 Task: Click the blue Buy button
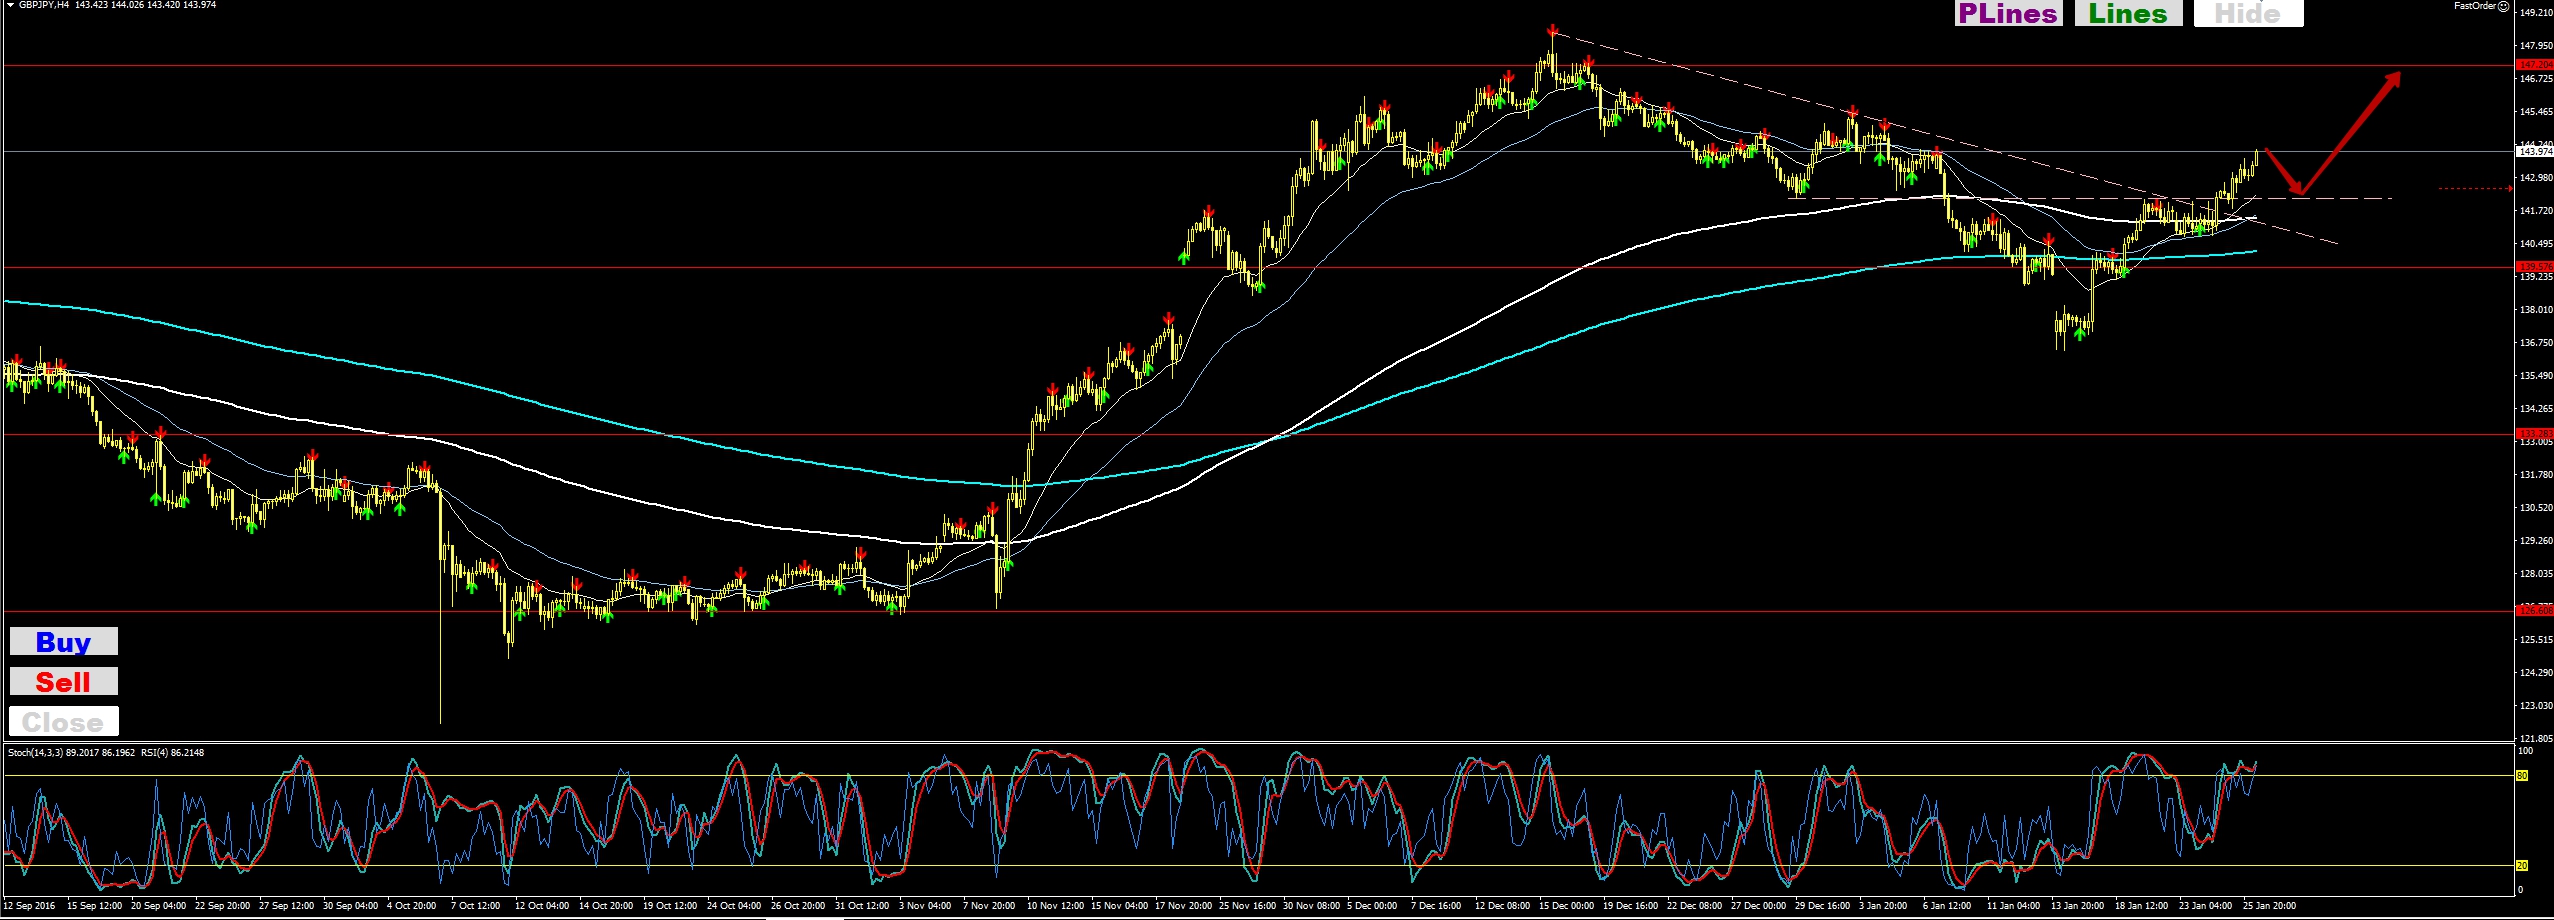point(64,641)
